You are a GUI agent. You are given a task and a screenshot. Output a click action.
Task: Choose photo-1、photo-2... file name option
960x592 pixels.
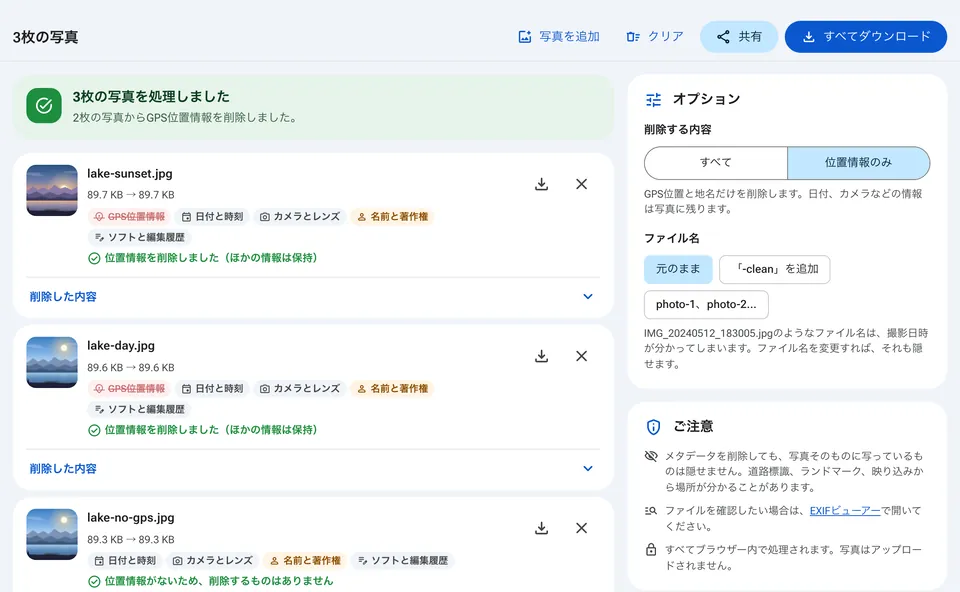pos(706,304)
